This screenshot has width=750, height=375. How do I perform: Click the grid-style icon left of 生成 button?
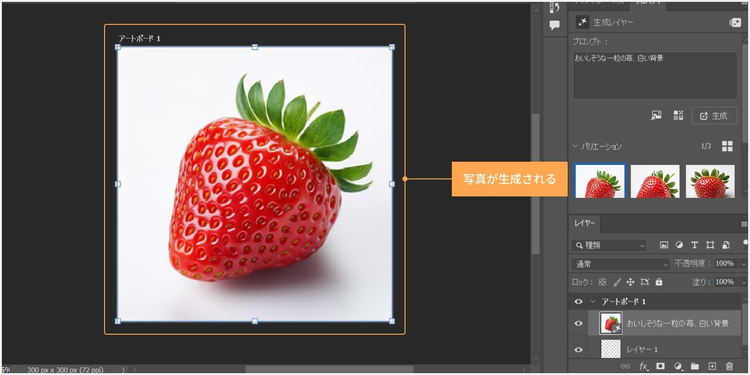(678, 115)
